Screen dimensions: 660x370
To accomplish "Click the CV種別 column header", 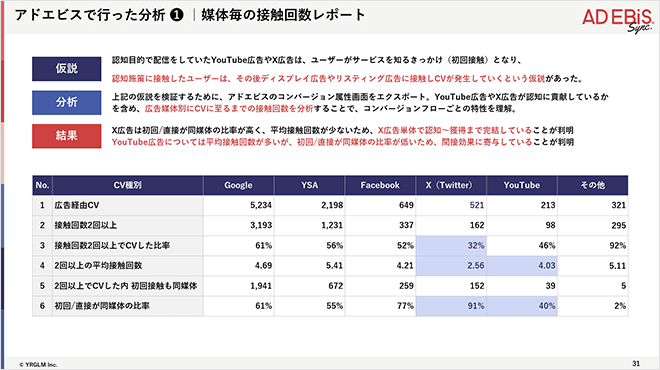I will pos(128,185).
